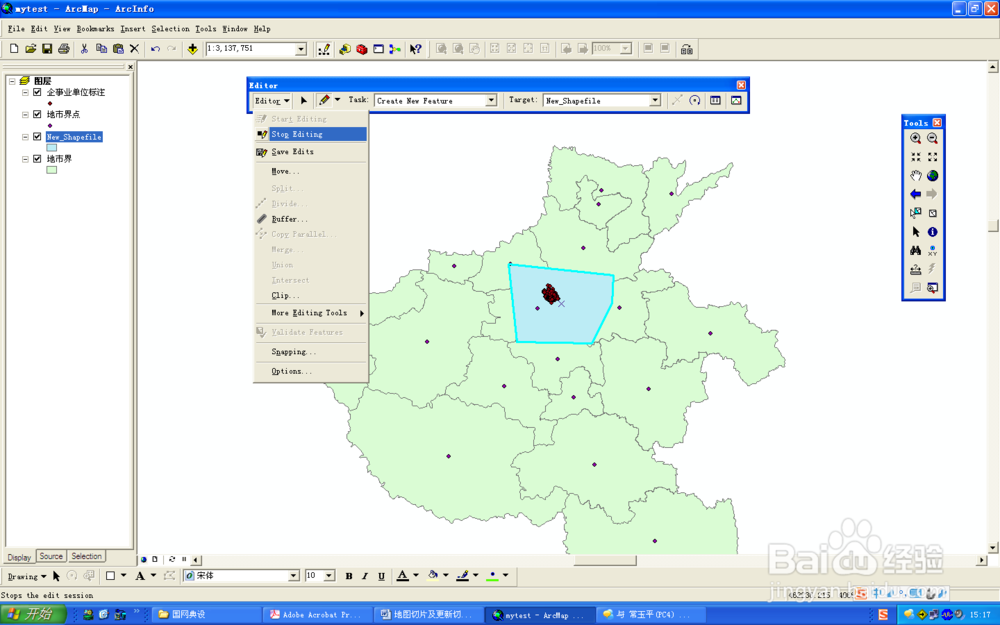The image size is (1000, 625).
Task: Open Options... in Editor menu
Action: [311, 371]
